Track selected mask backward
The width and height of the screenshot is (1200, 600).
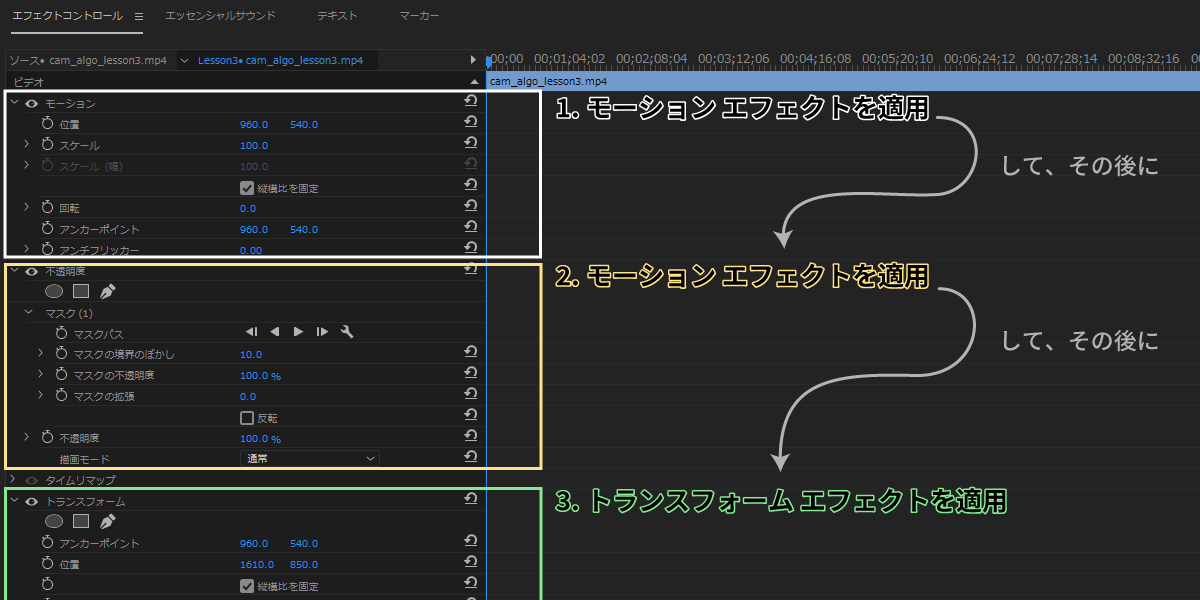275,332
